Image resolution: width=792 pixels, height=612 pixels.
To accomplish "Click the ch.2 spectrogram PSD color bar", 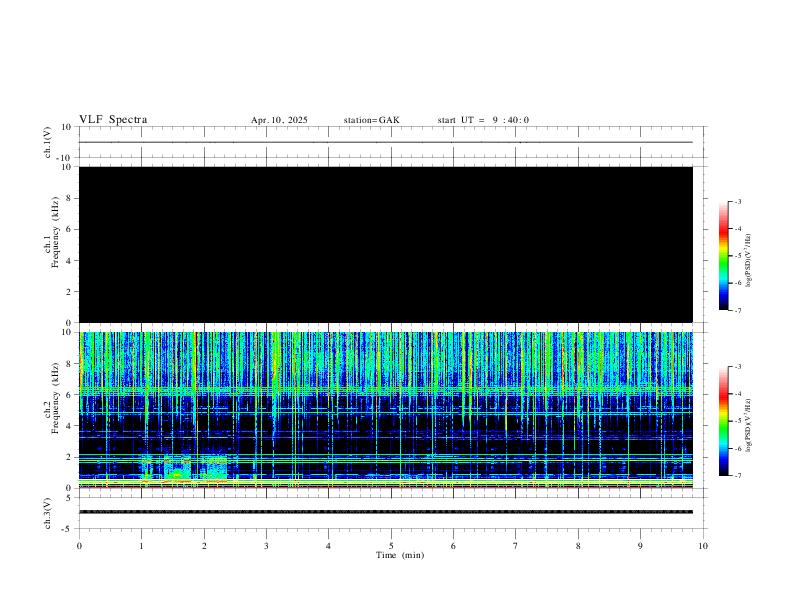I will 724,421.
